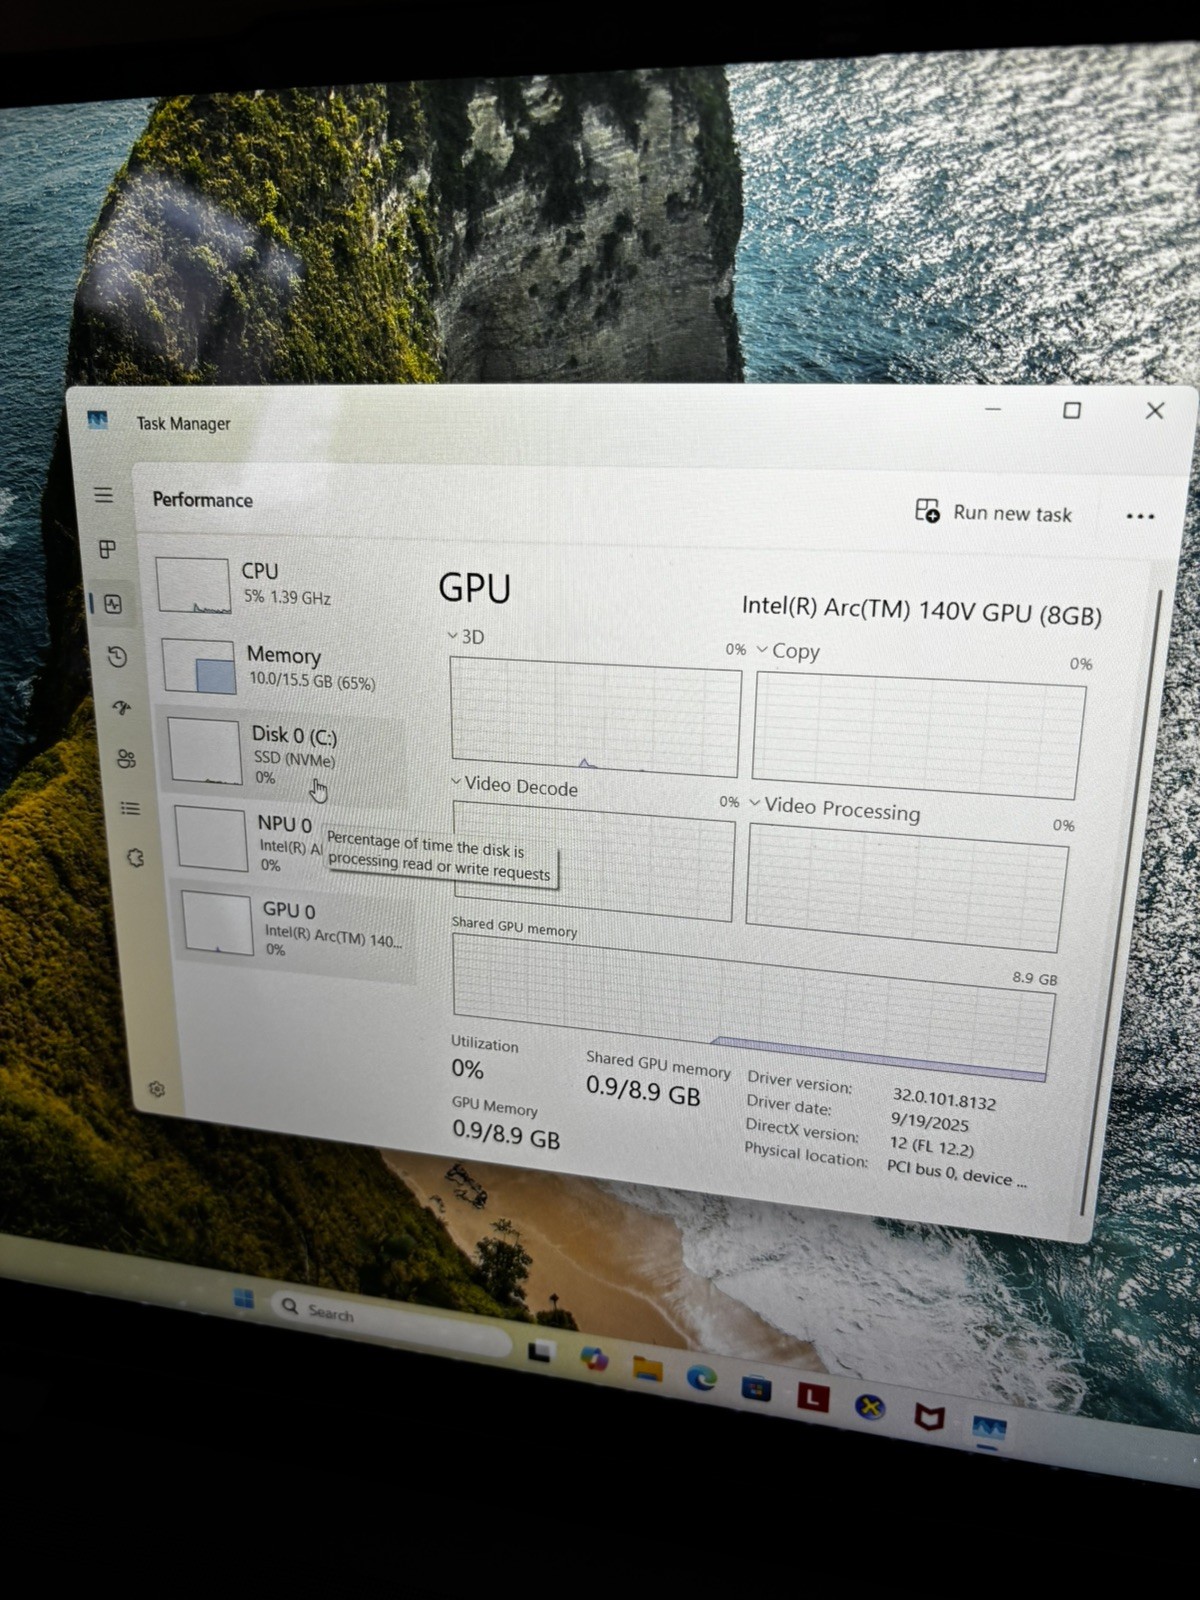Open the Details page icon
The height and width of the screenshot is (1600, 1200).
(130, 808)
